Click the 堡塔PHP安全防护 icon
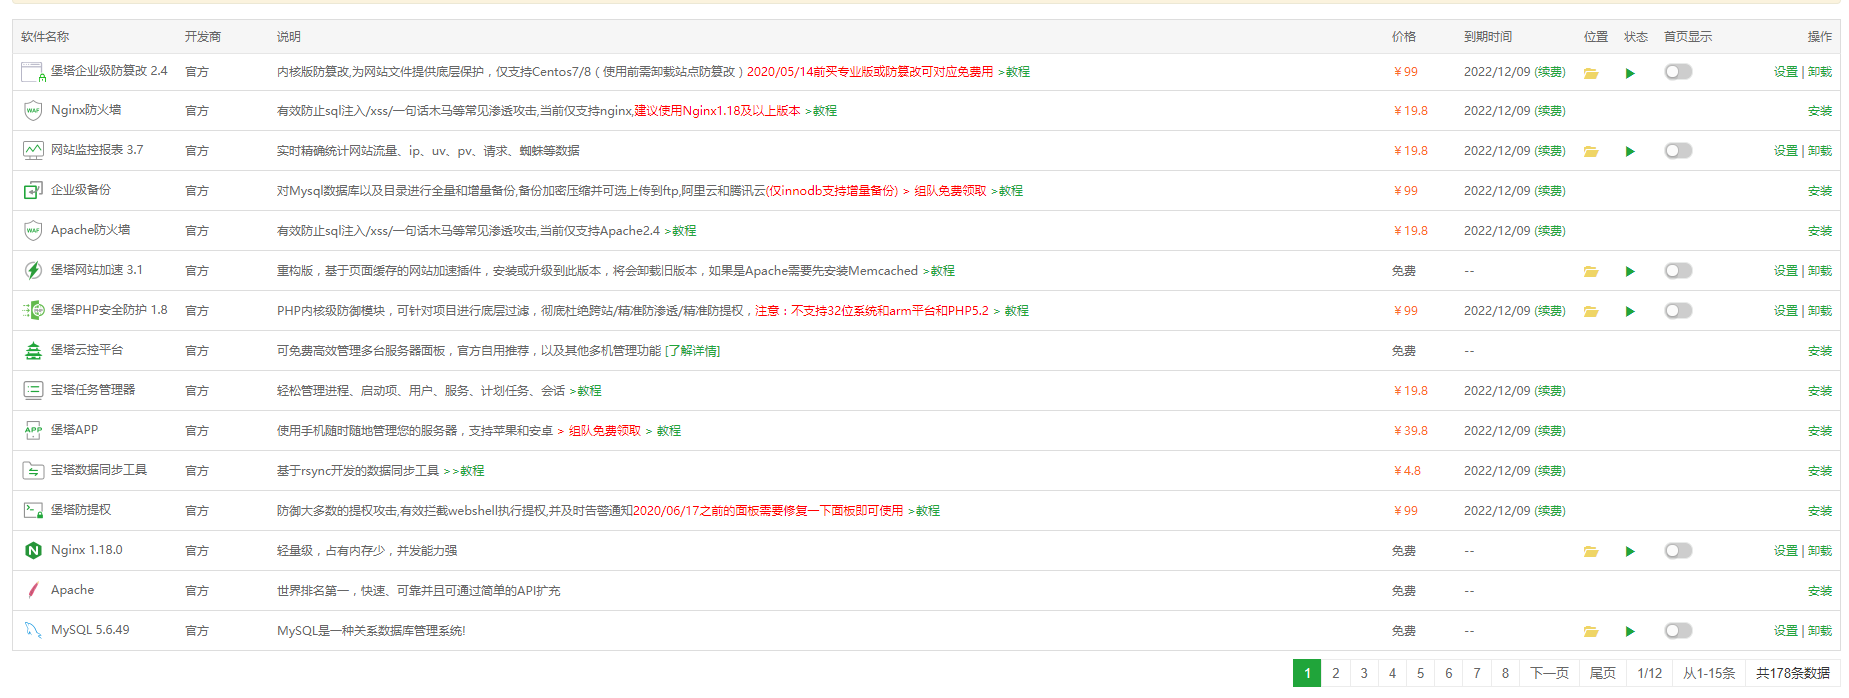The height and width of the screenshot is (698, 1849). point(33,310)
